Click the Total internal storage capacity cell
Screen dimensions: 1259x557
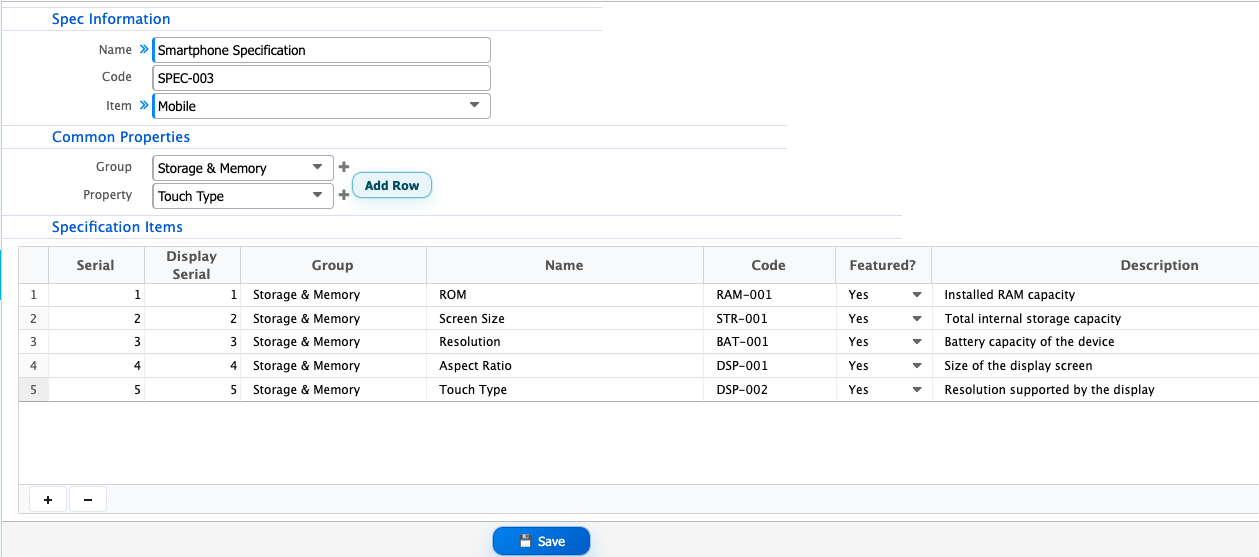(1095, 319)
